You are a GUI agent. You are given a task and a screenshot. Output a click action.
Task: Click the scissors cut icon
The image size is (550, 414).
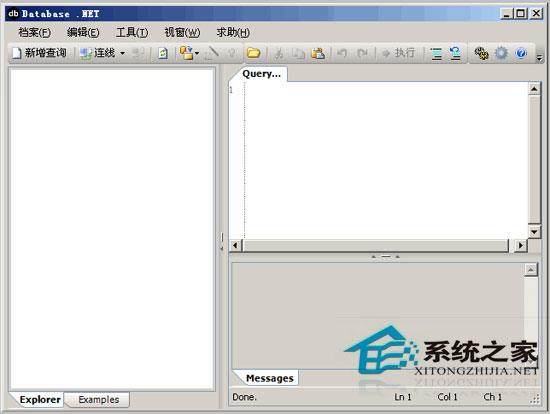point(279,53)
